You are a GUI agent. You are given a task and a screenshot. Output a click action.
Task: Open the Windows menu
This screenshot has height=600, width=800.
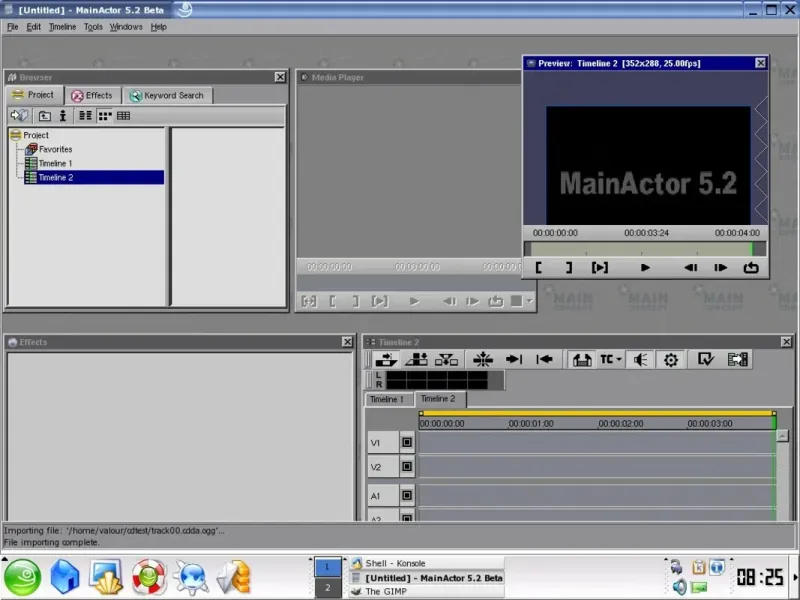click(126, 27)
